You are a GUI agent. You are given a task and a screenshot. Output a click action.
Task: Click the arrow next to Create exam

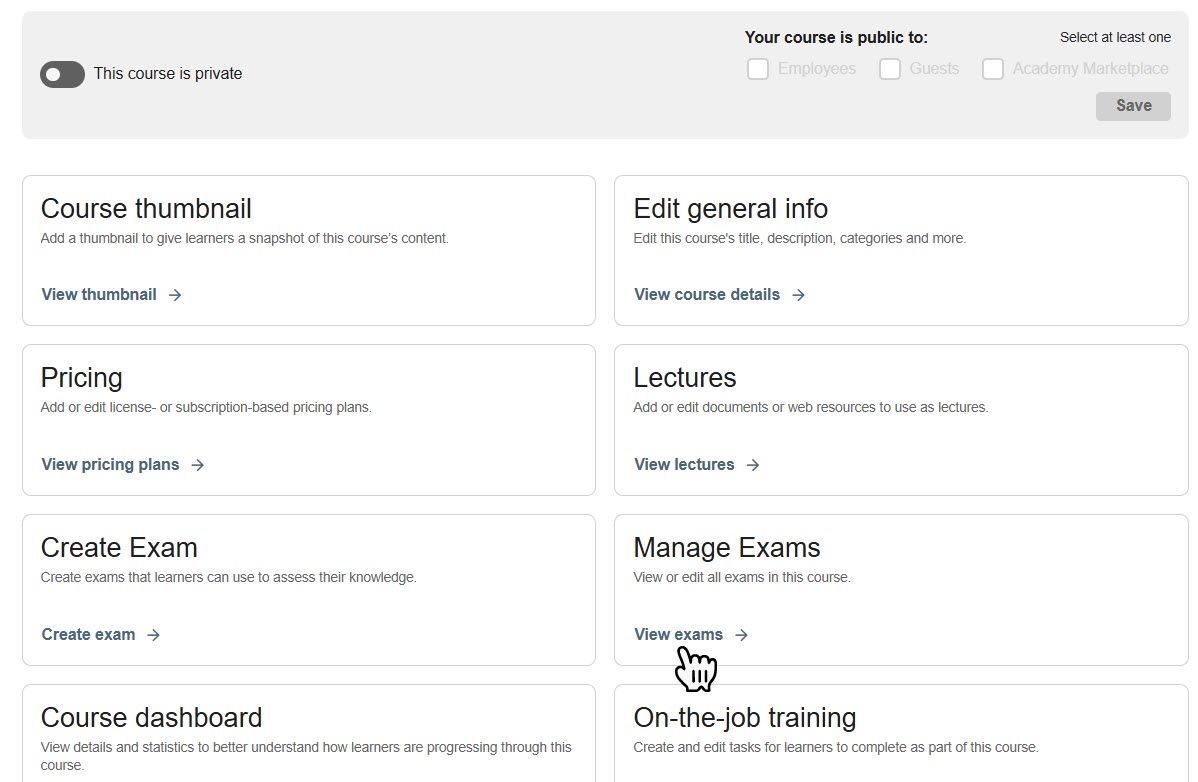coord(153,635)
